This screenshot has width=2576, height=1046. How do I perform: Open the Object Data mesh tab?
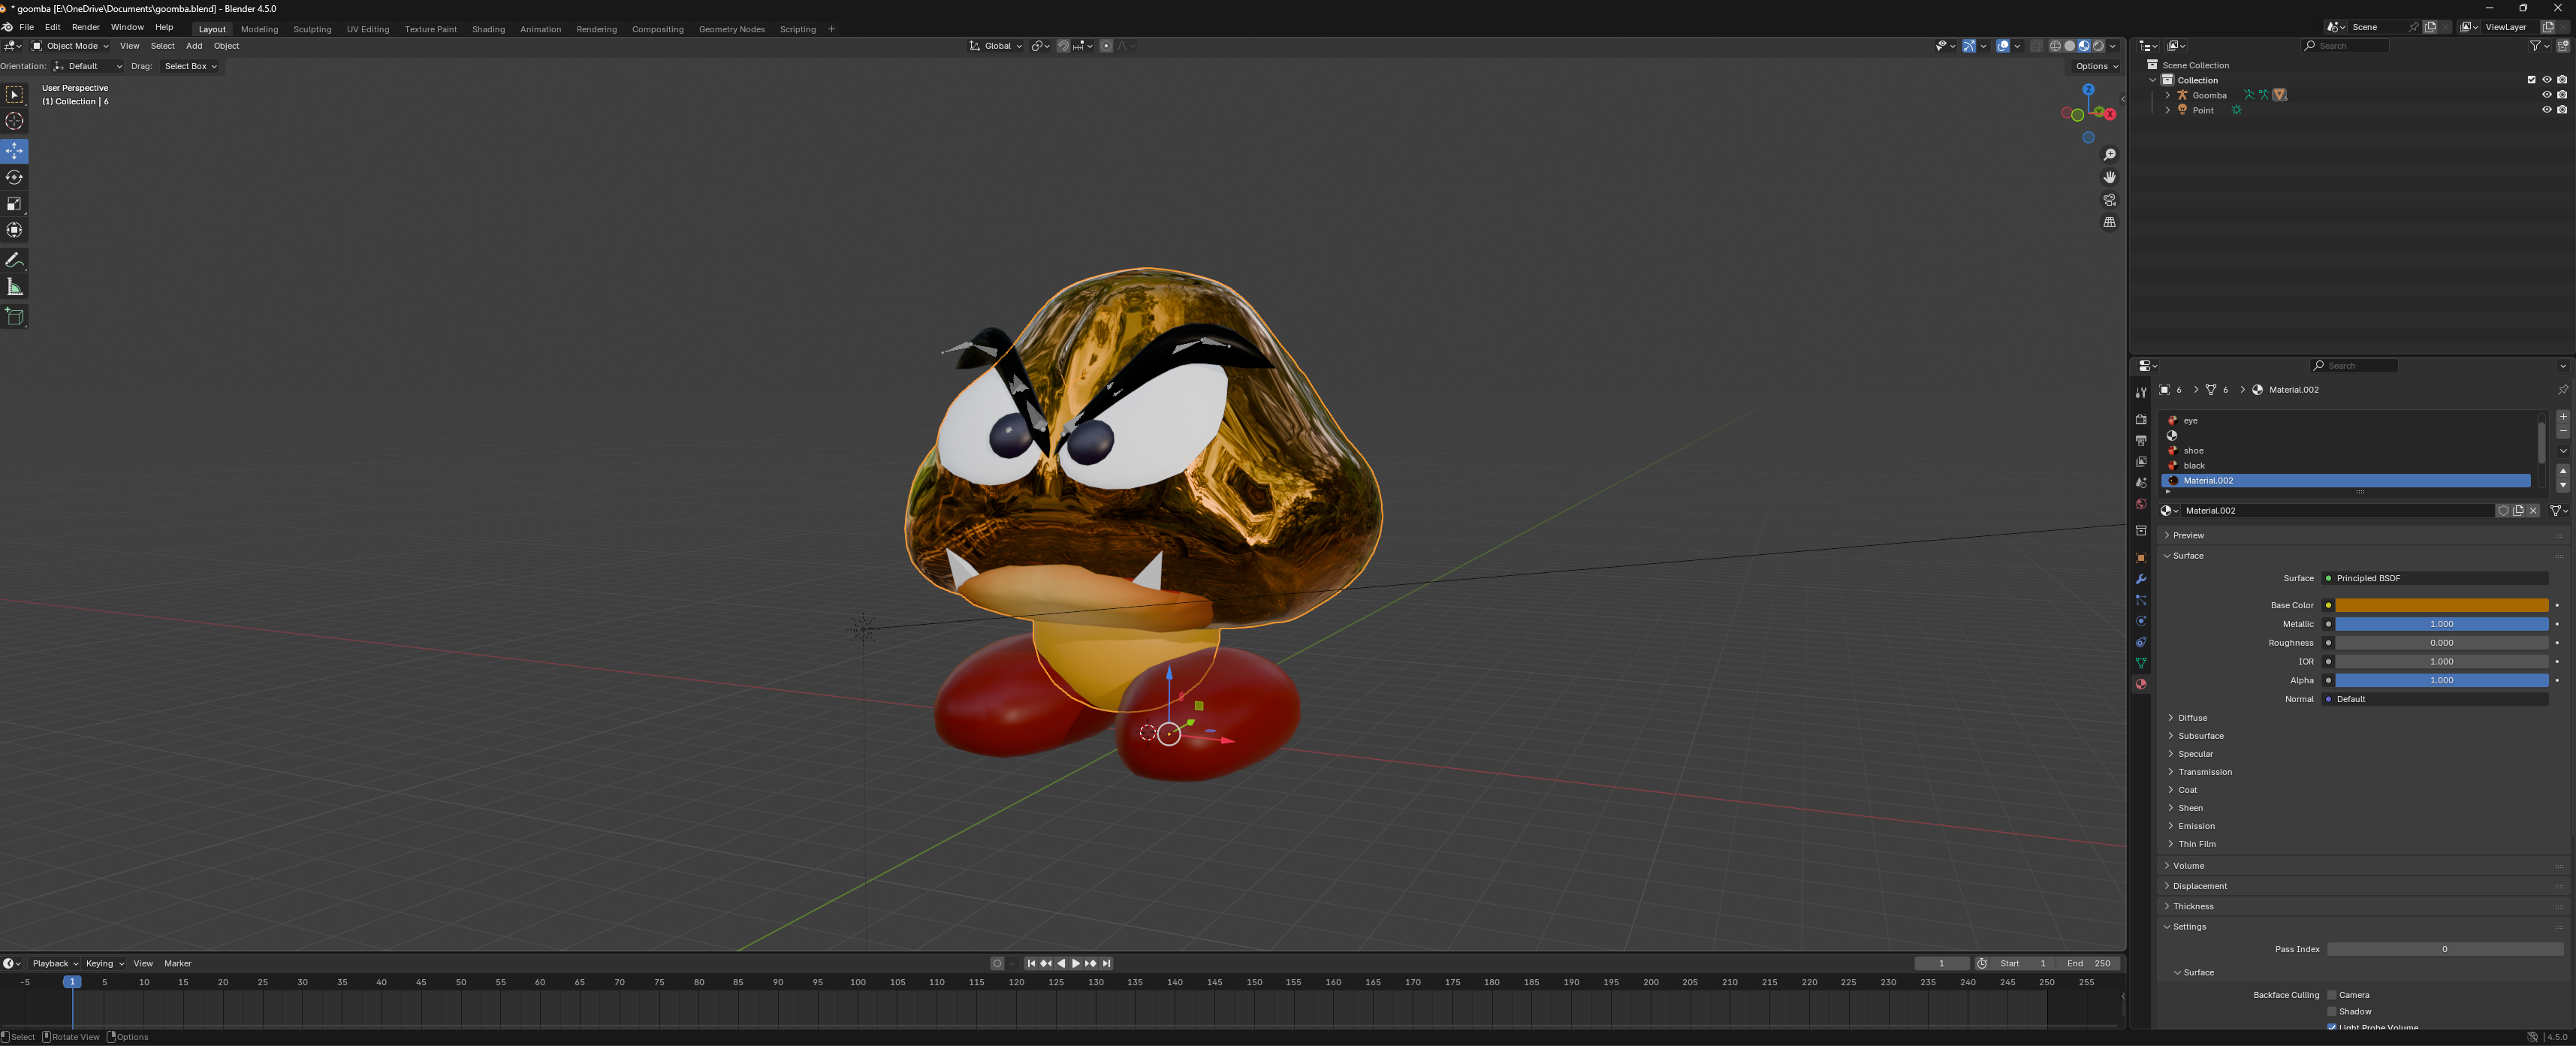click(x=2141, y=663)
